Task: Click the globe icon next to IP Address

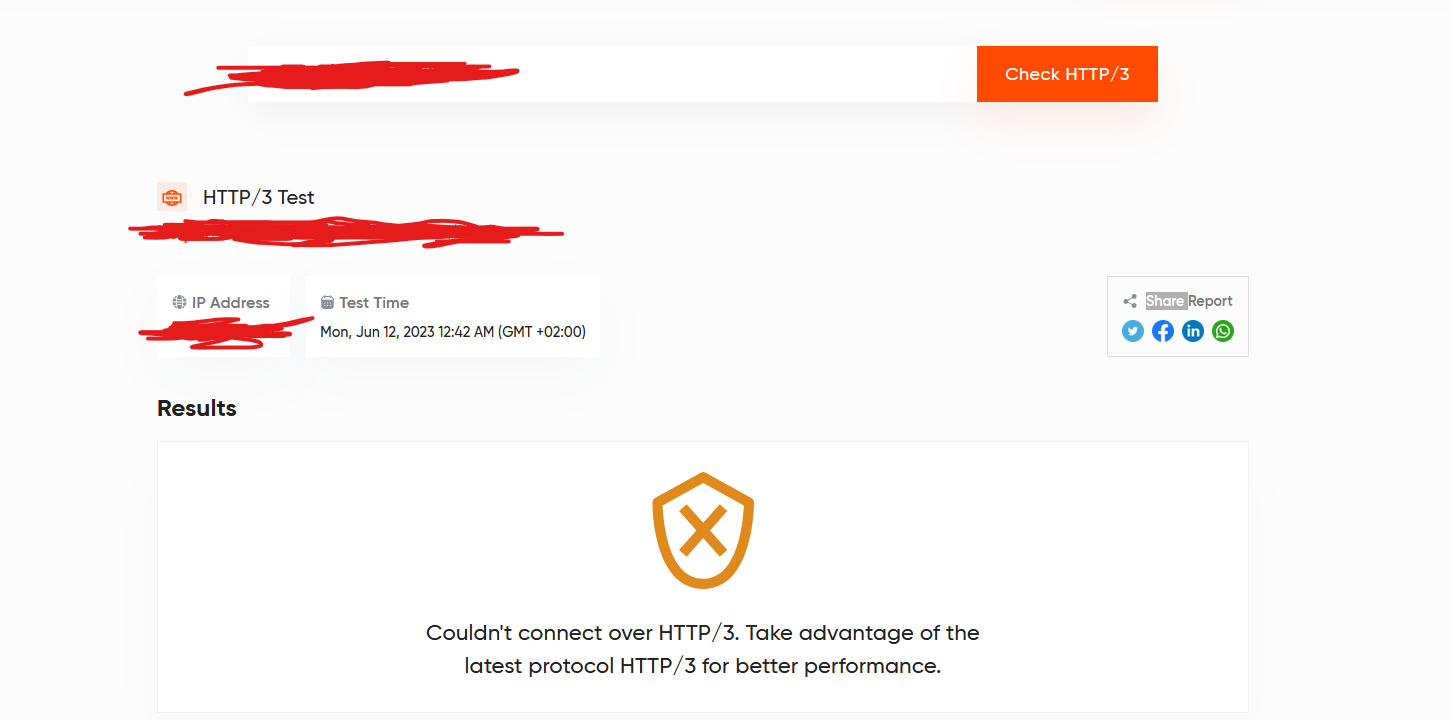Action: pos(179,302)
